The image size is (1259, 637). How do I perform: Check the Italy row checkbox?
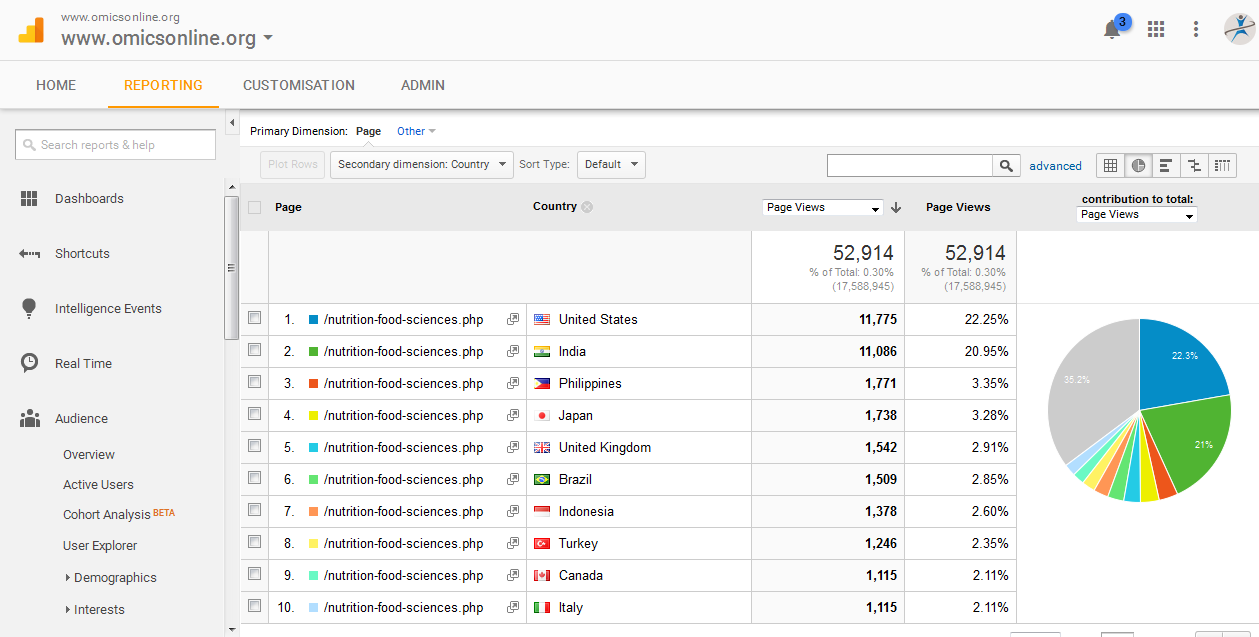254,606
